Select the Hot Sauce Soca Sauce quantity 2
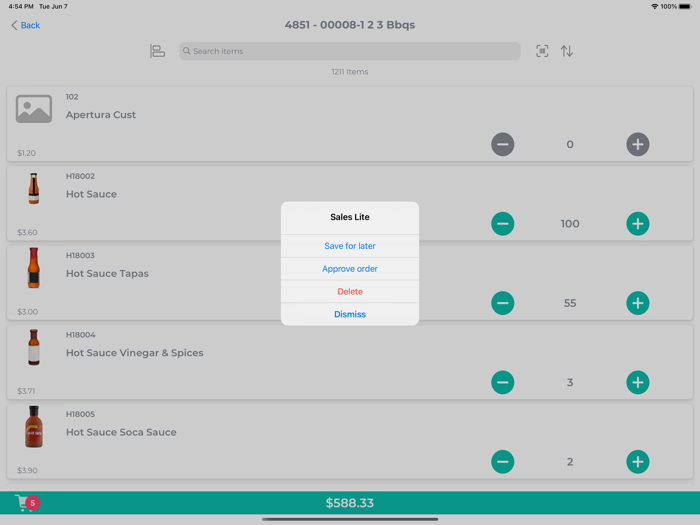700x525 pixels. (570, 462)
